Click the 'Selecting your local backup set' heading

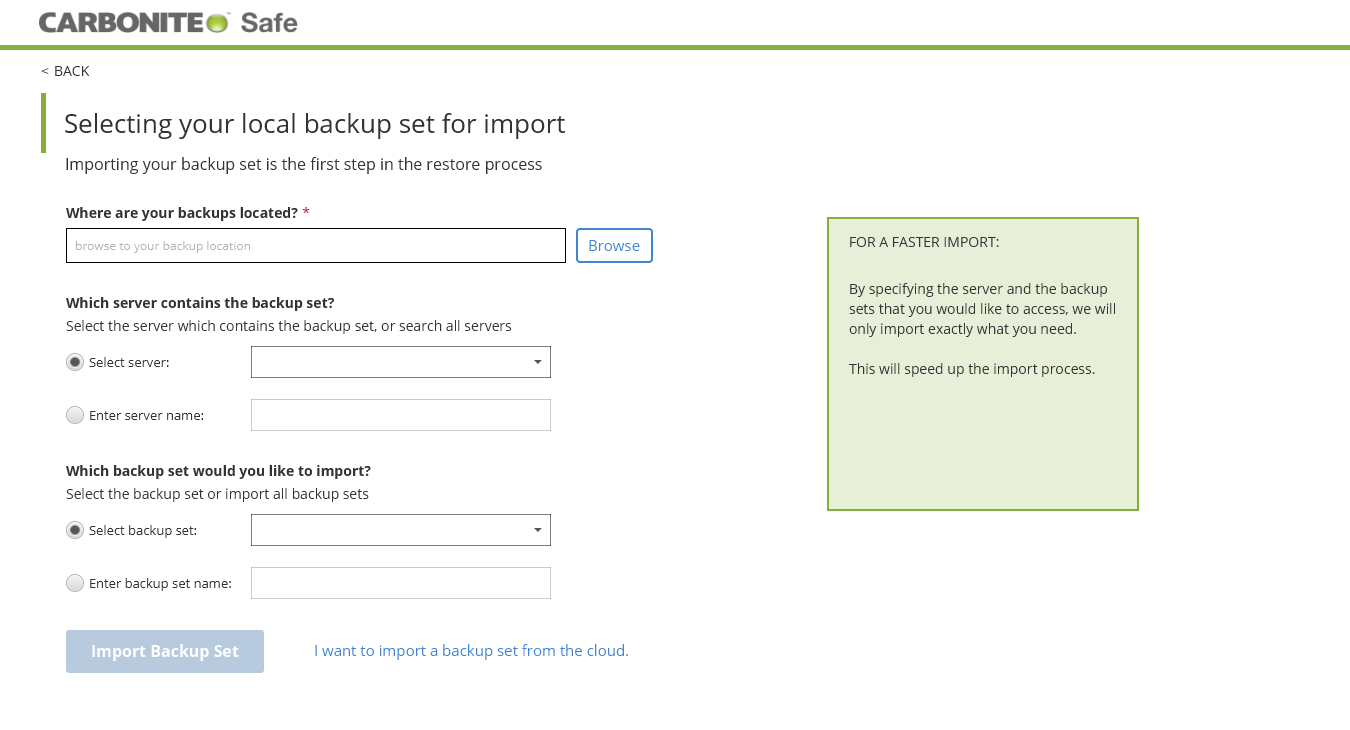(314, 124)
